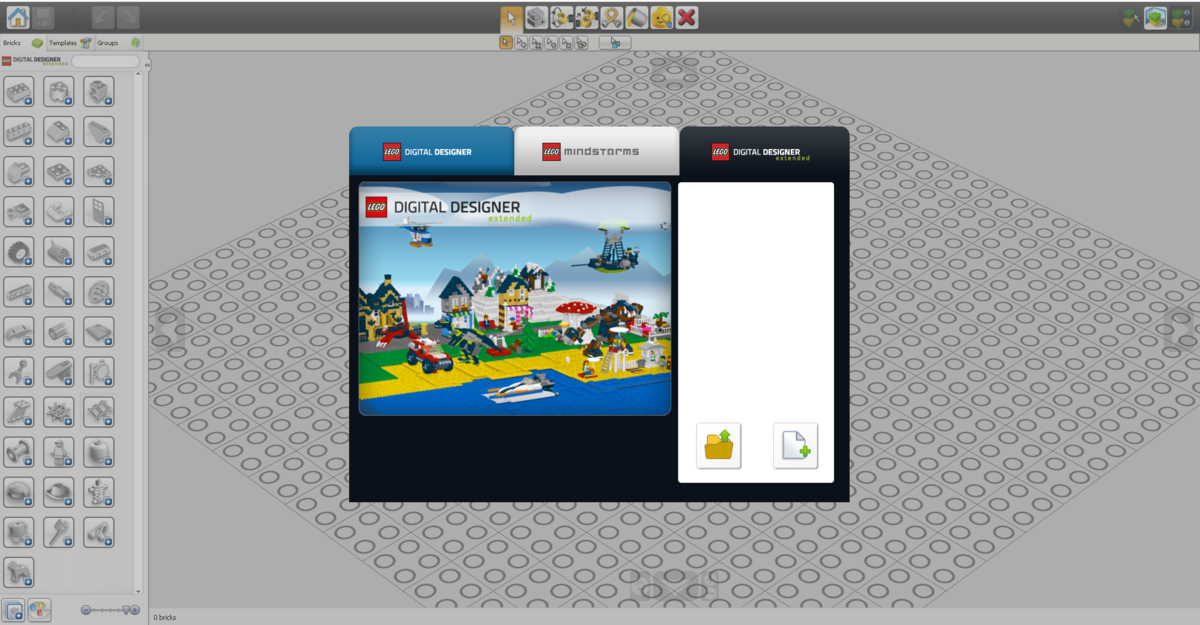The image size is (1200, 625).
Task: Choose the second selection sub-tool option
Action: 521,42
